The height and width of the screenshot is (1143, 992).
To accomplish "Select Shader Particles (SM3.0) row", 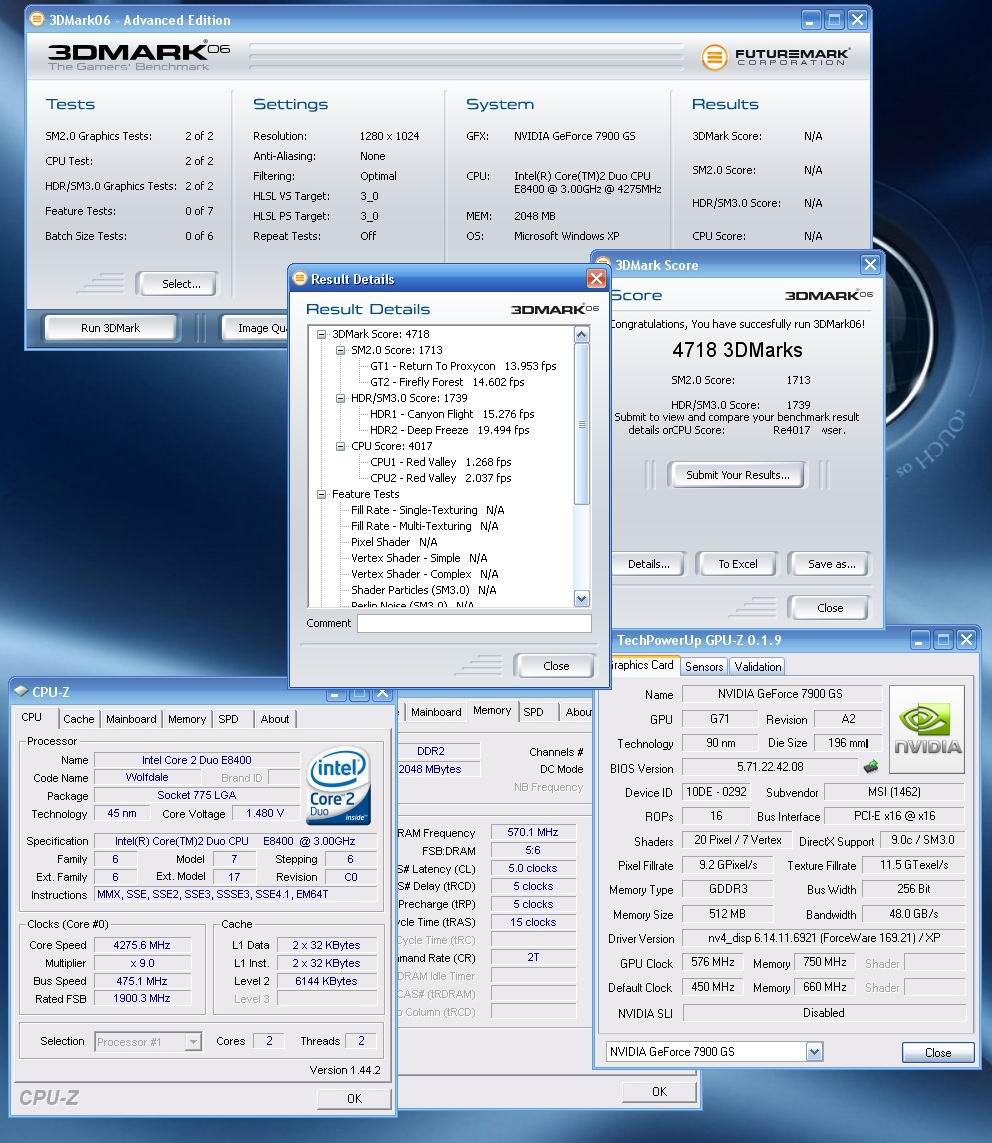I will (423, 590).
